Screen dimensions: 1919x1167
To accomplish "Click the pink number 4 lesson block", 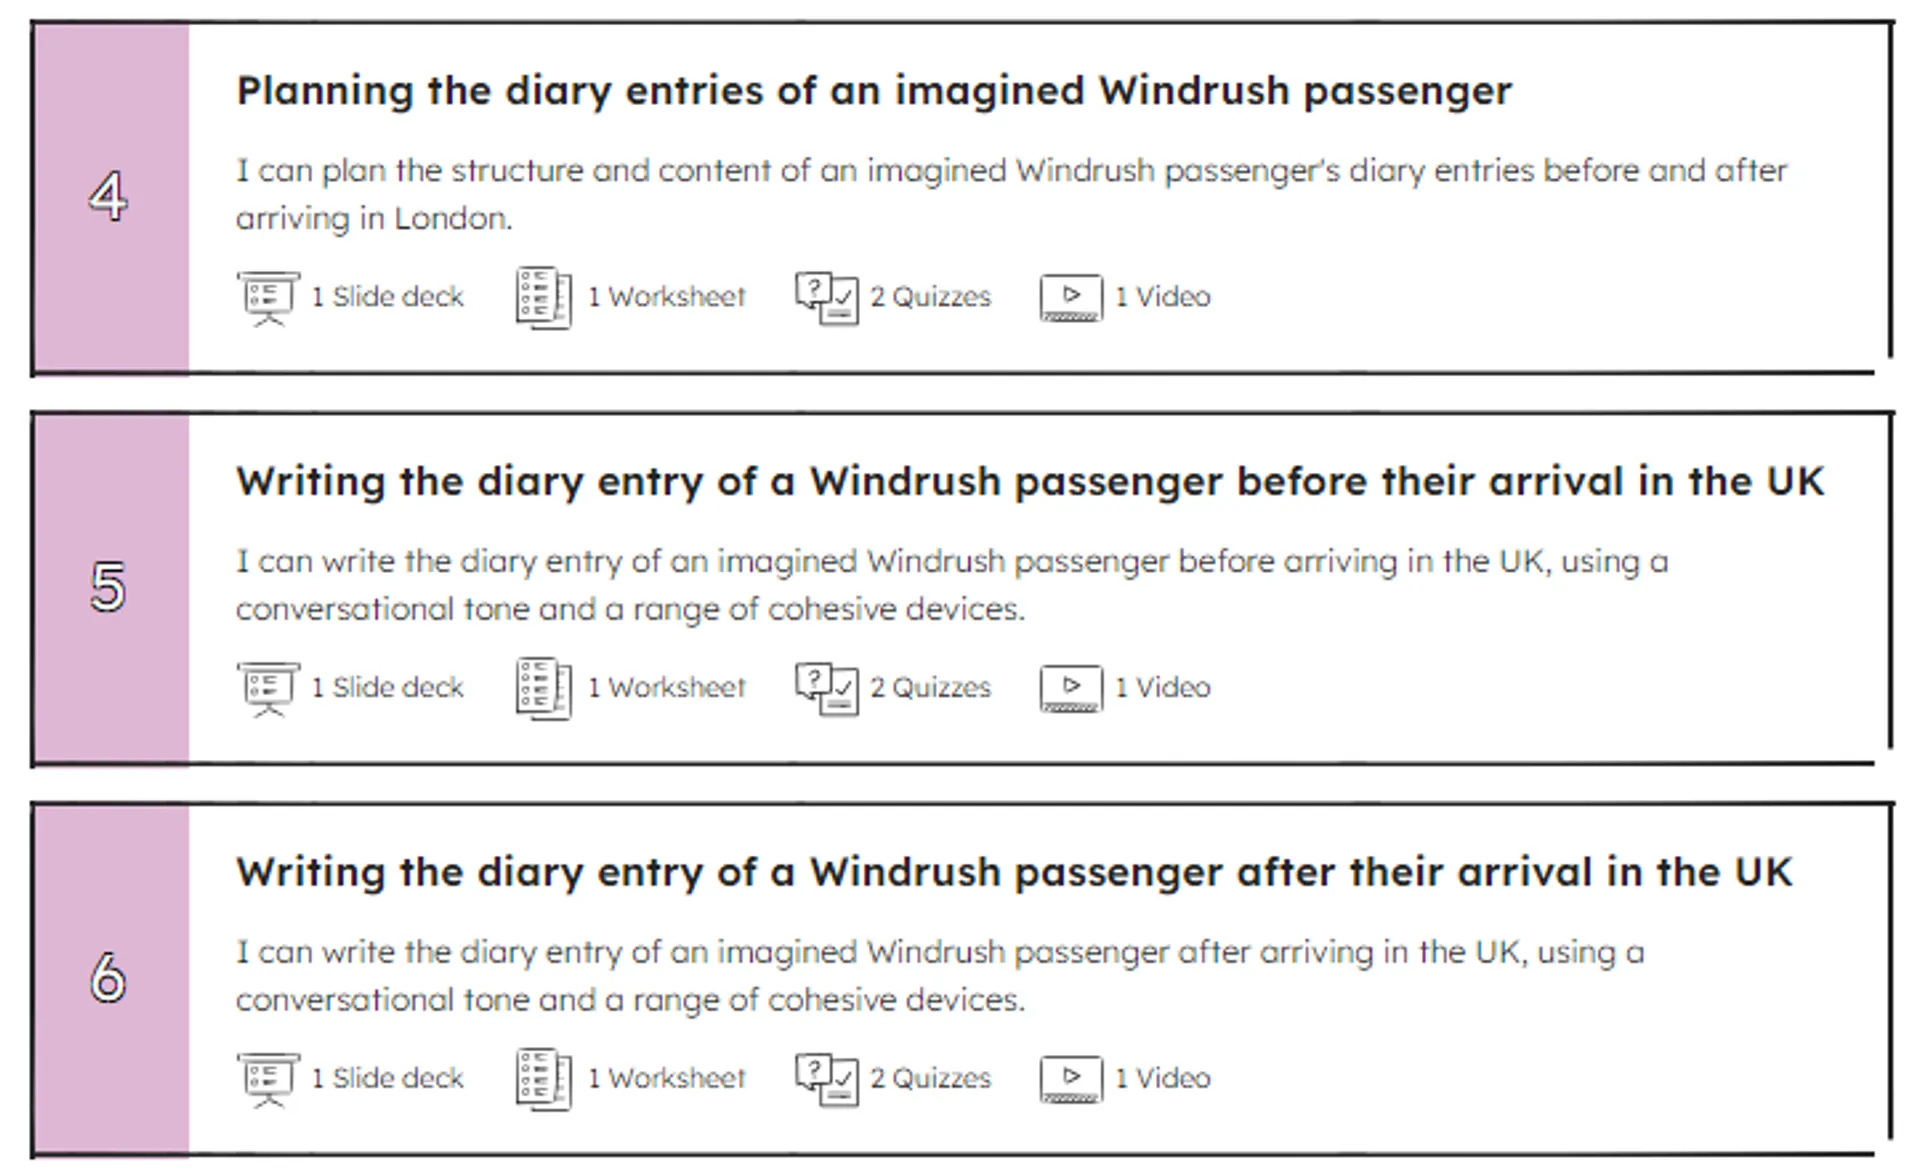I will 110,197.
